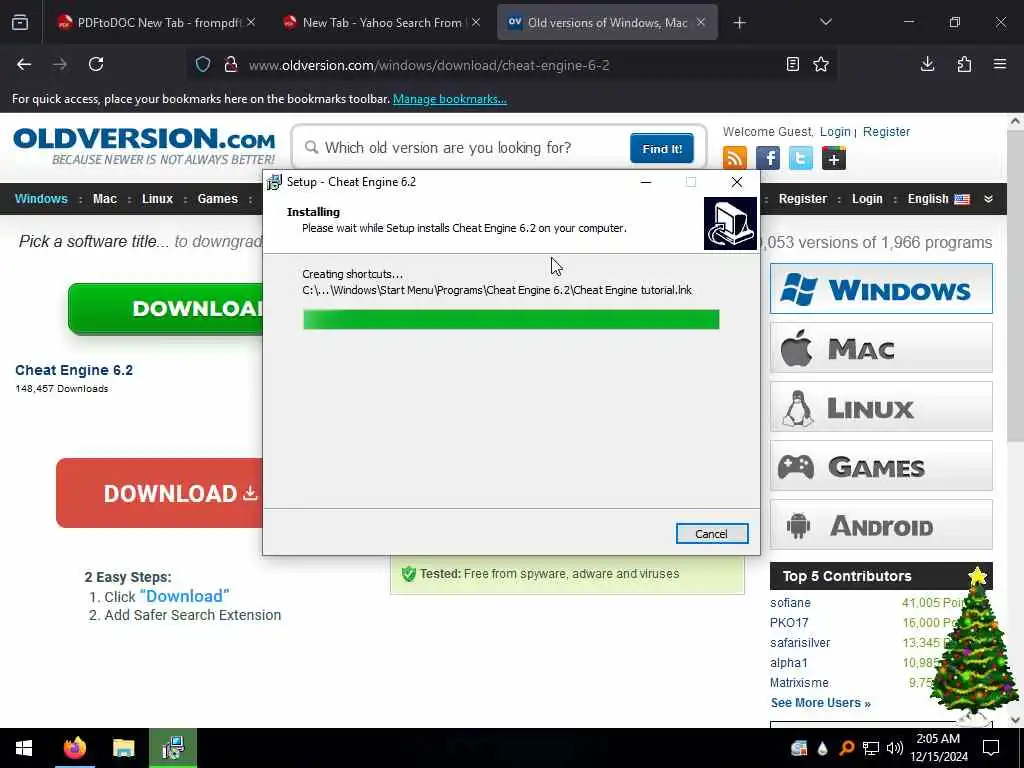Click the Register link near Welcome Guest

coord(886,131)
